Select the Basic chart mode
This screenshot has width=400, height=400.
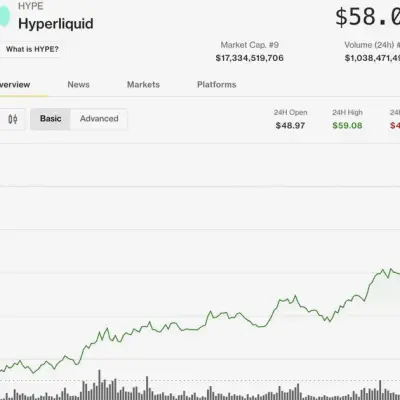click(50, 119)
